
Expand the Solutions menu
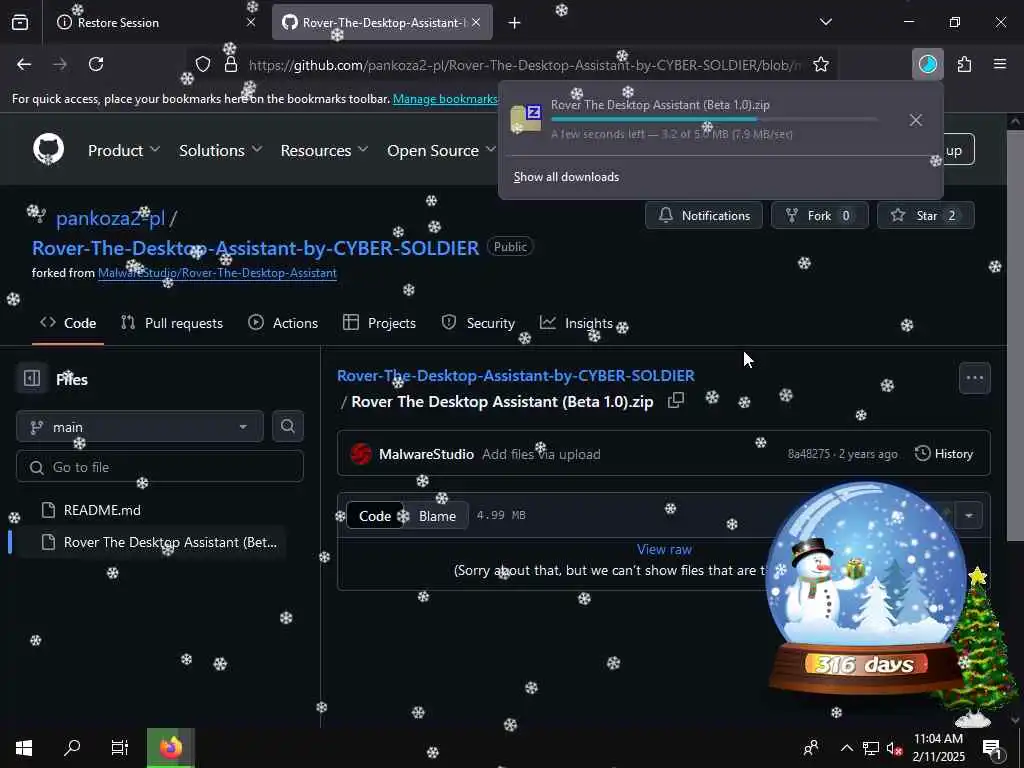221,150
